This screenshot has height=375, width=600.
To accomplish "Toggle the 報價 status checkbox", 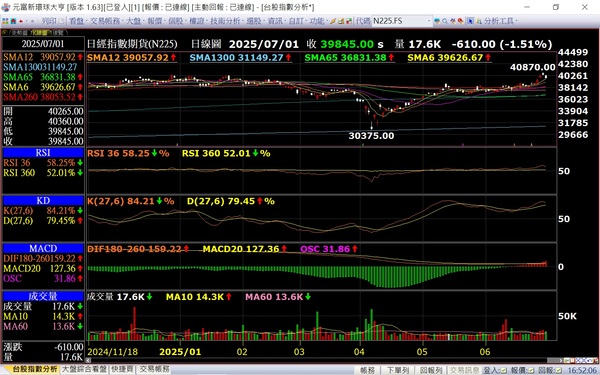I will point(531,370).
